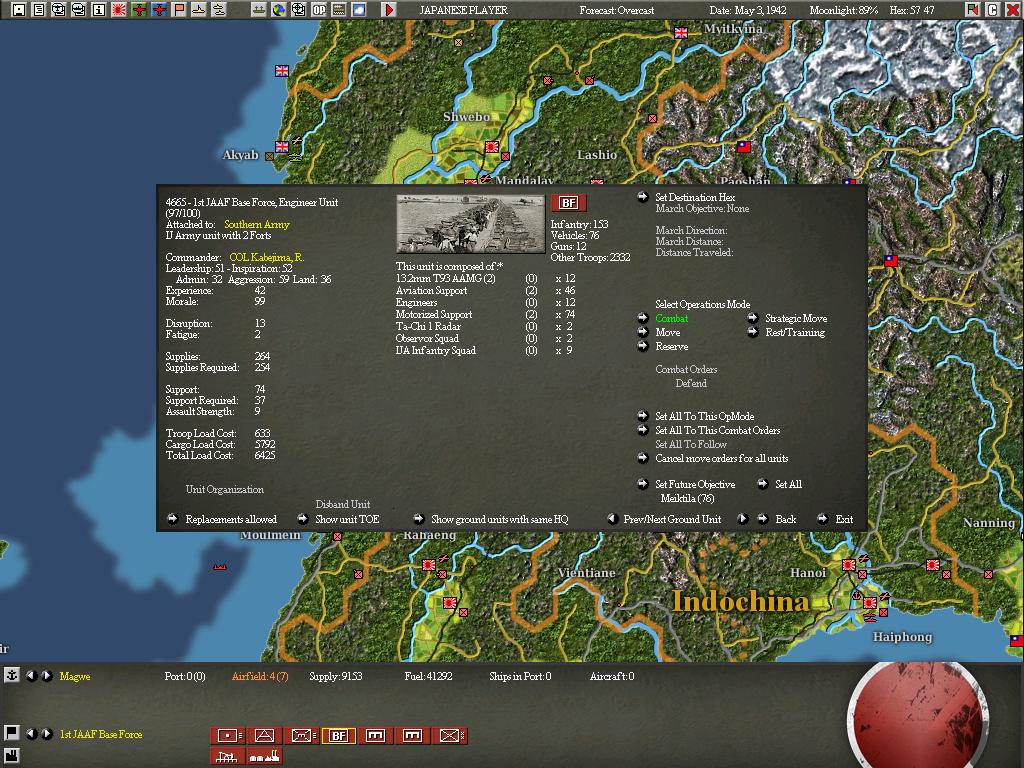Click 'Supply: 9153' in base bar
Viewport: 1024px width, 768px height.
(x=336, y=676)
